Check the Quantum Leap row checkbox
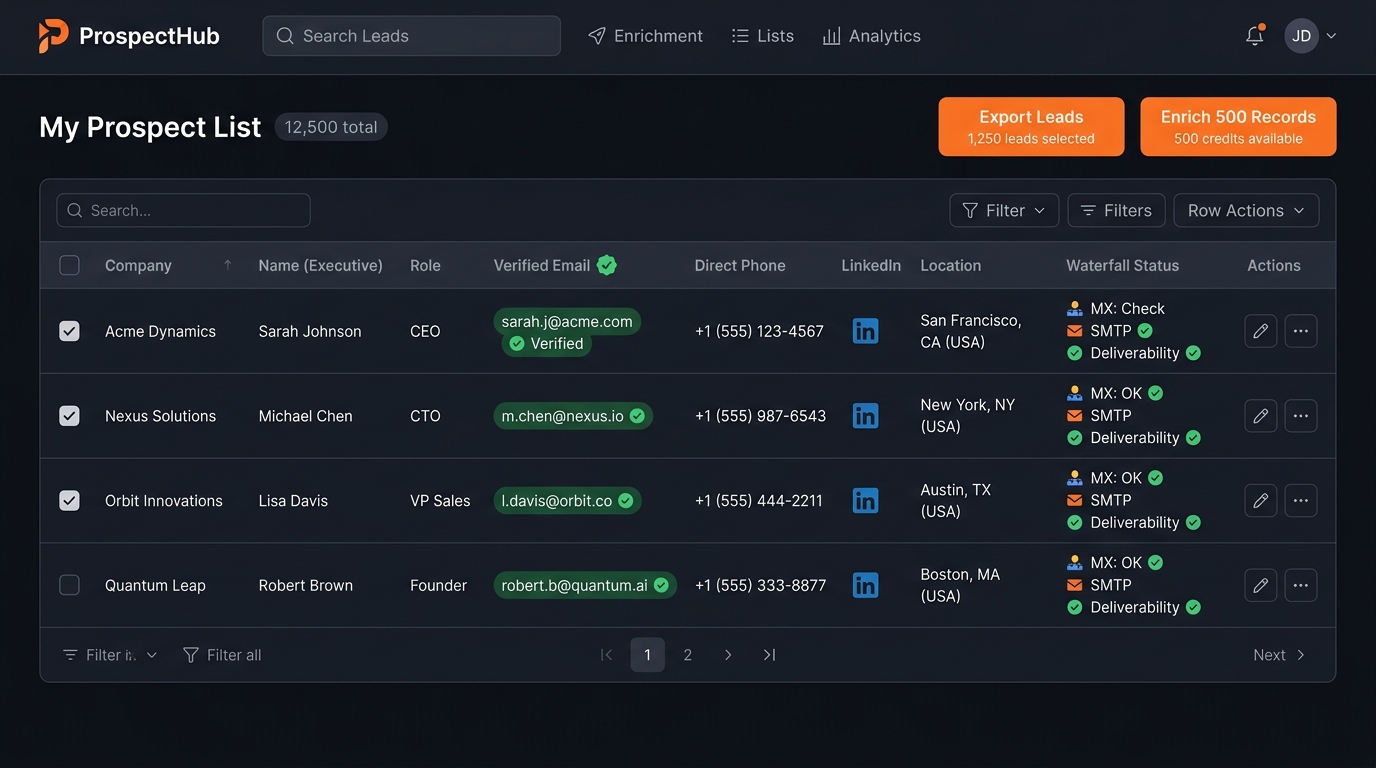 click(69, 585)
